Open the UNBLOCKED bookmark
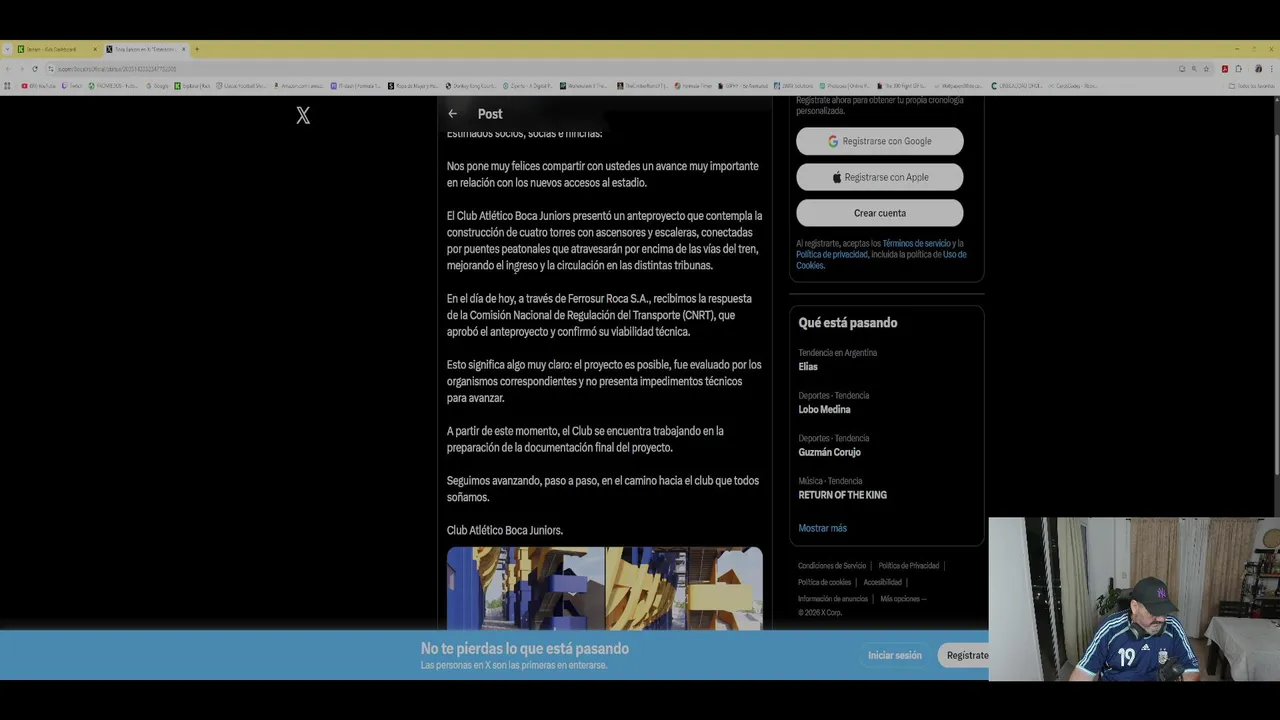Viewport: 1280px width, 720px height. click(x=1017, y=86)
